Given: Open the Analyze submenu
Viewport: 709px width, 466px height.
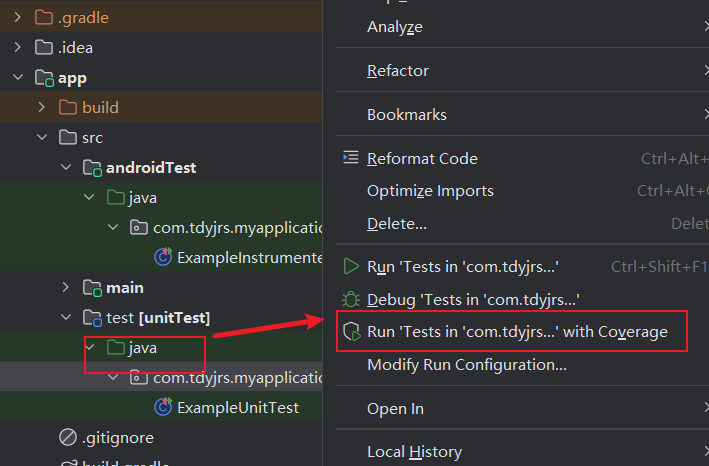Looking at the screenshot, I should click(395, 27).
